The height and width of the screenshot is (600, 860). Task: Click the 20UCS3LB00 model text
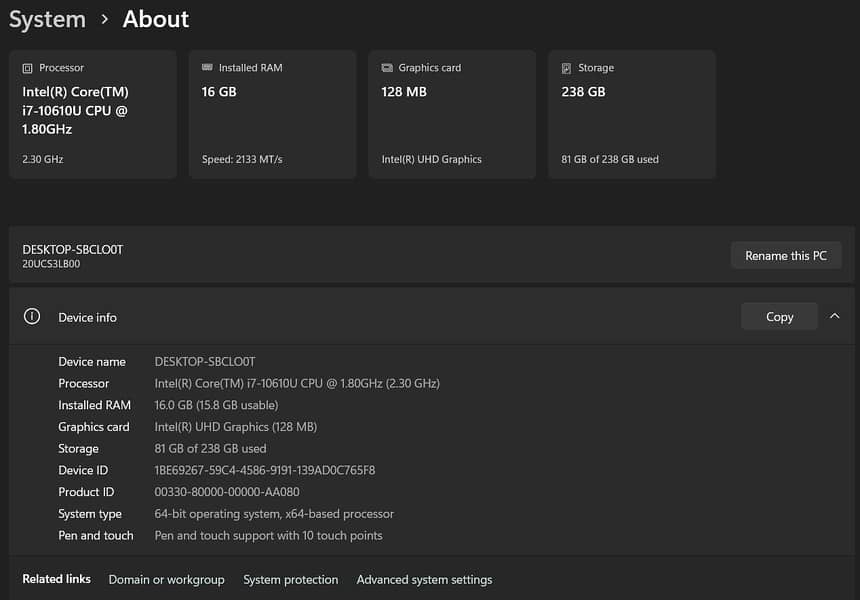51,264
